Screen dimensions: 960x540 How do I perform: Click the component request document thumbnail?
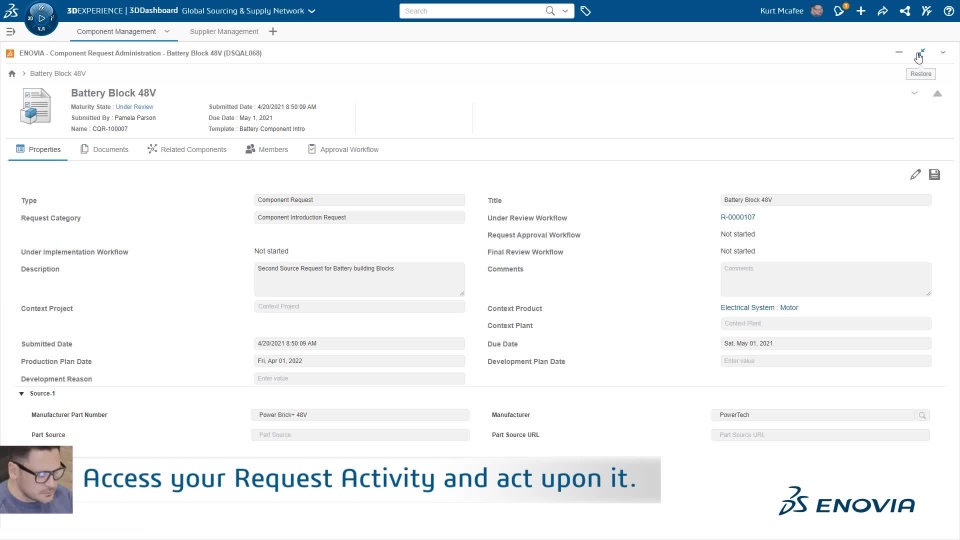[x=36, y=106]
